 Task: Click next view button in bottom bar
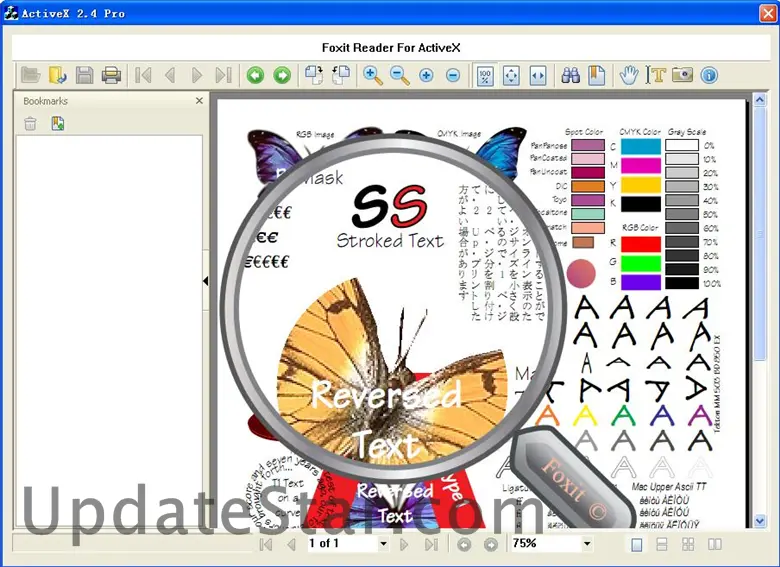click(491, 545)
